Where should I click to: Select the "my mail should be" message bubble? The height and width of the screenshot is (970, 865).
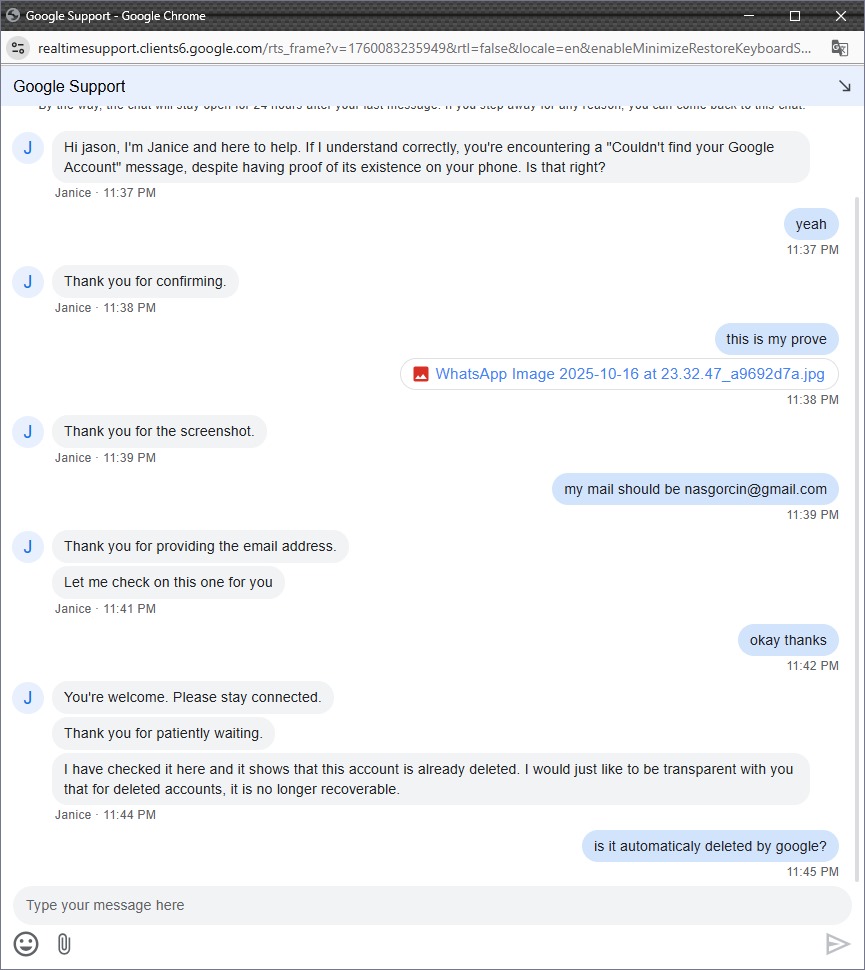pyautogui.click(x=695, y=489)
